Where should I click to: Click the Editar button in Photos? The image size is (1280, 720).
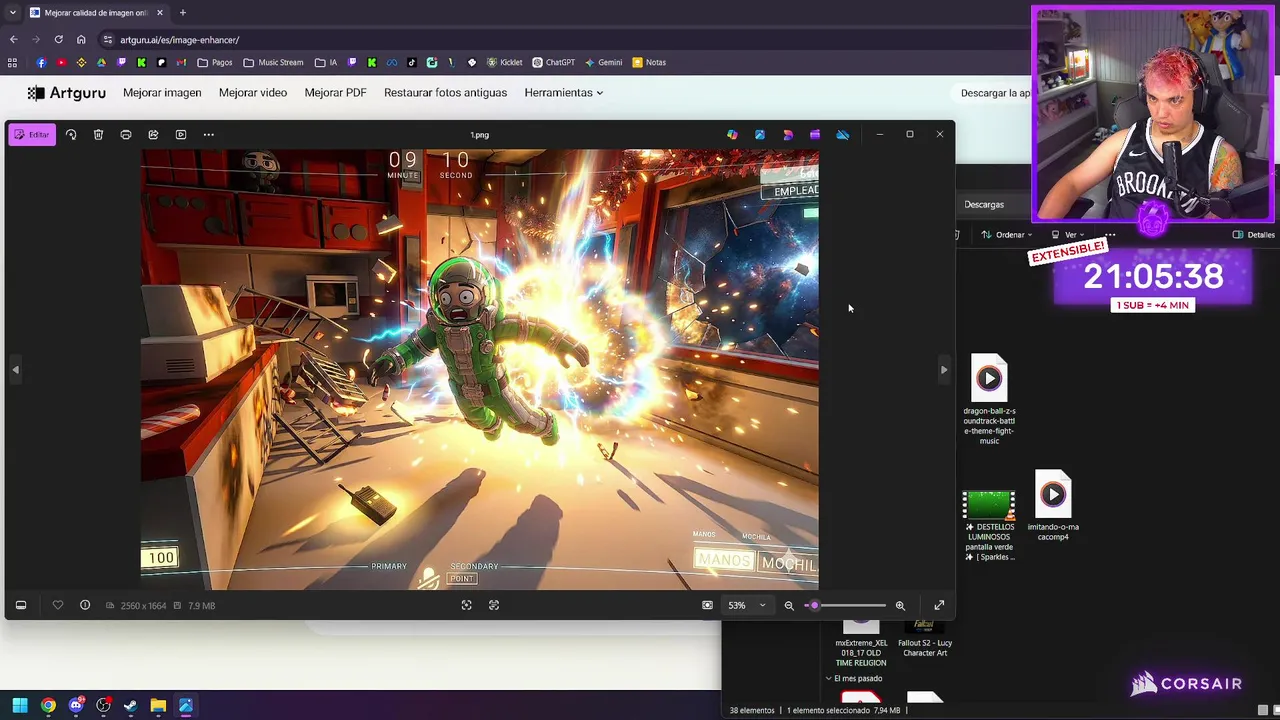(31, 134)
